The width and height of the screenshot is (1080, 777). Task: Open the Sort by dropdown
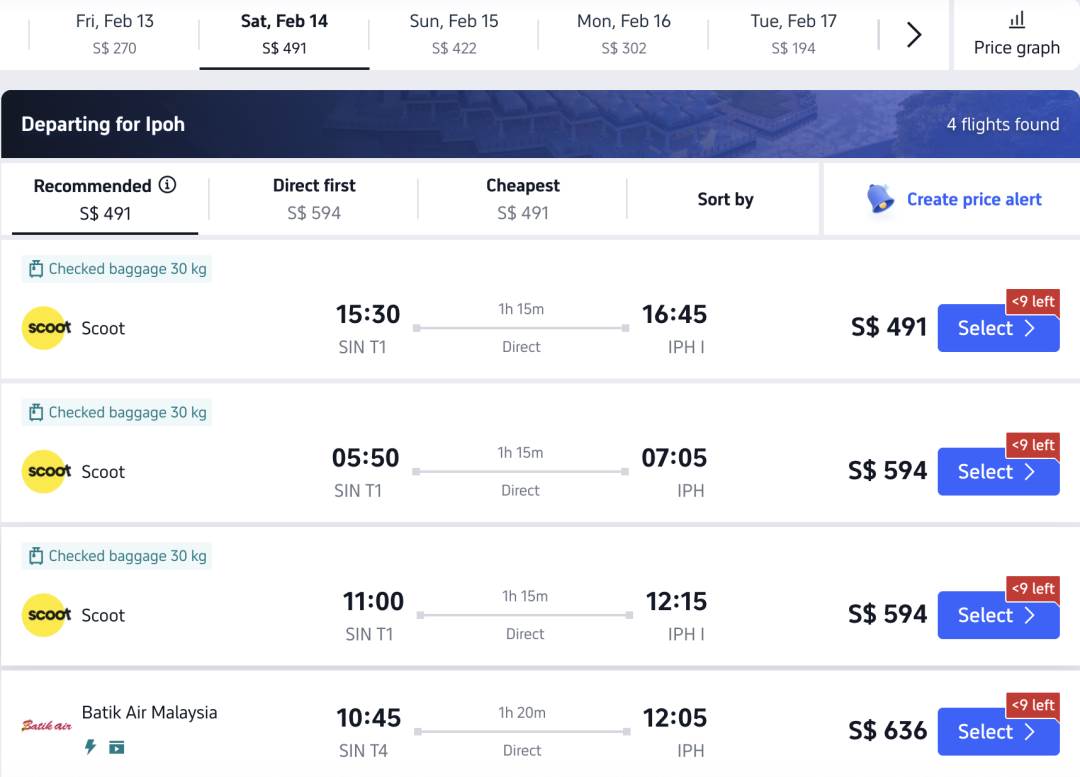pos(725,199)
